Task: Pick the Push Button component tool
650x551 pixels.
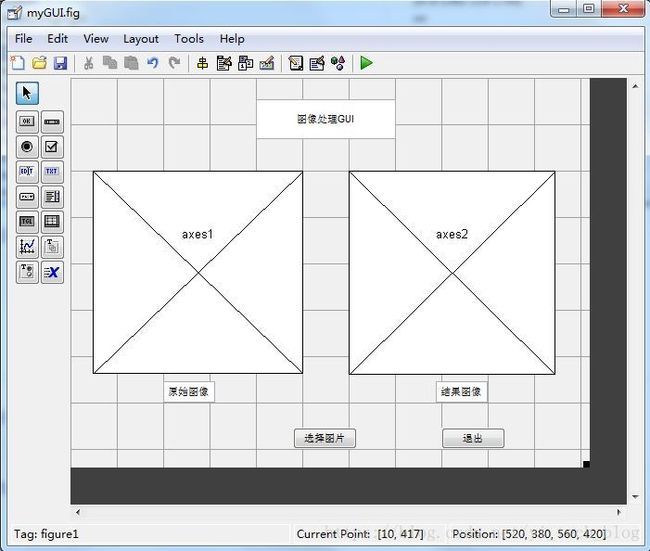Action: pyautogui.click(x=27, y=122)
